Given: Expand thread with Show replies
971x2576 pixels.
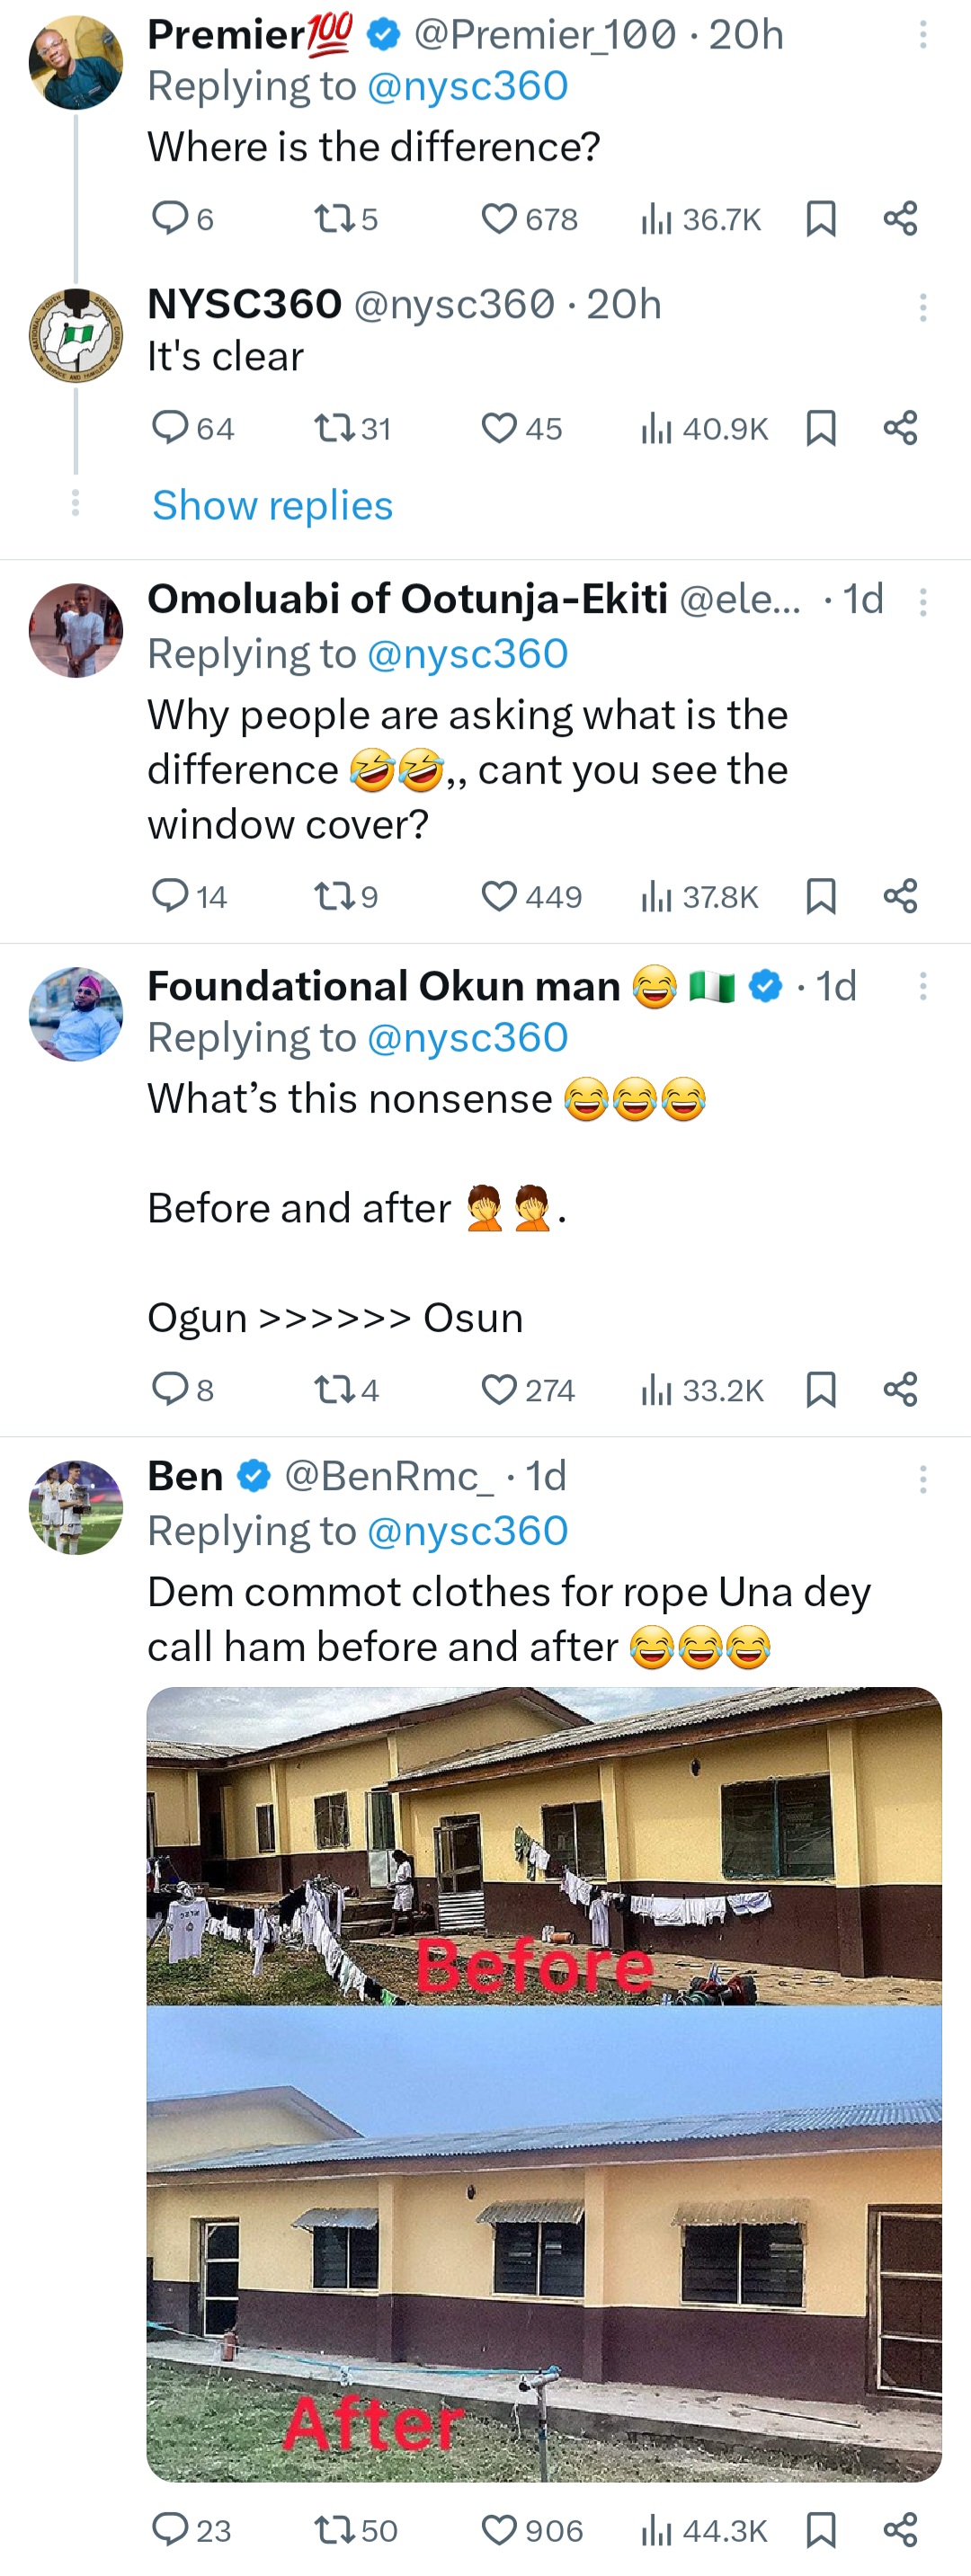Looking at the screenshot, I should (x=272, y=505).
